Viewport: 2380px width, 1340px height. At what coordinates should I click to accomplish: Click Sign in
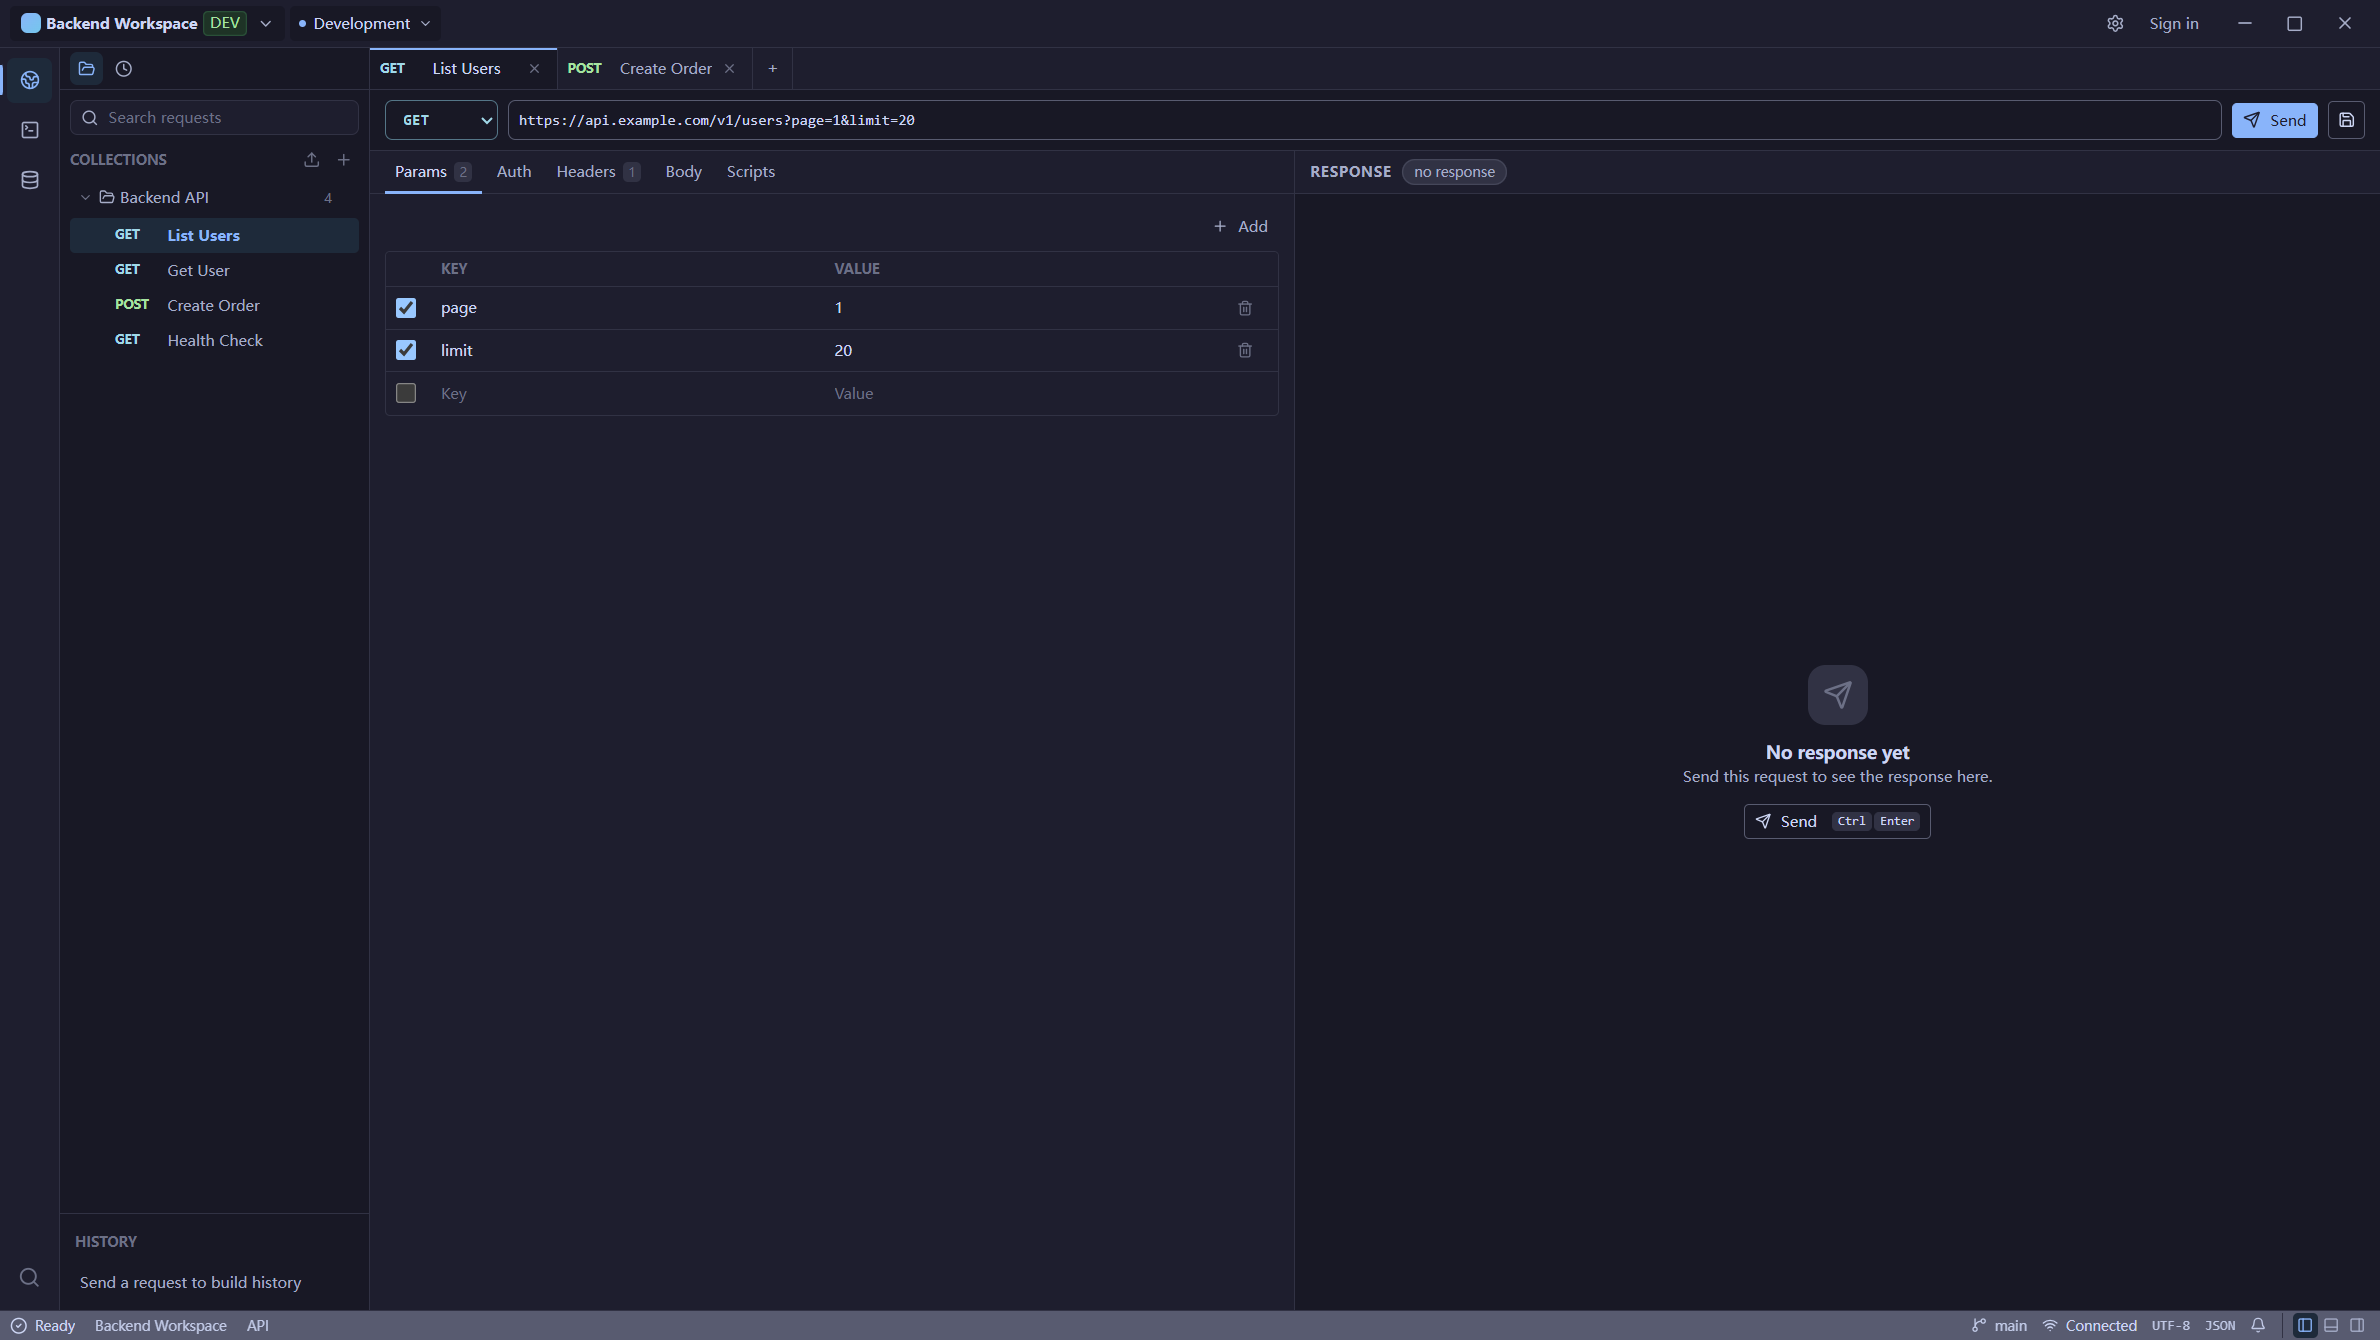(x=2174, y=24)
